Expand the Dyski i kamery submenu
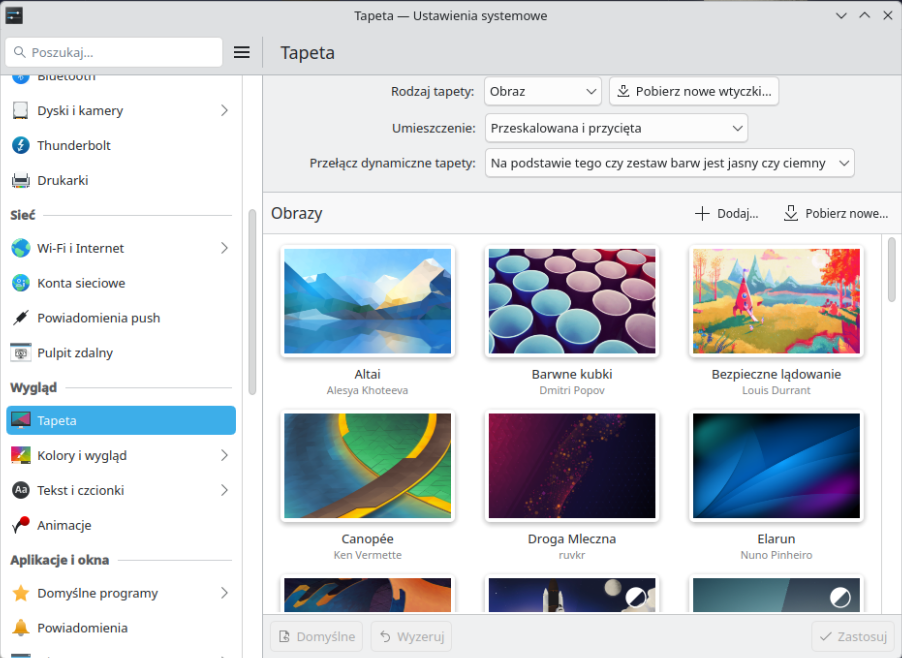 point(224,110)
